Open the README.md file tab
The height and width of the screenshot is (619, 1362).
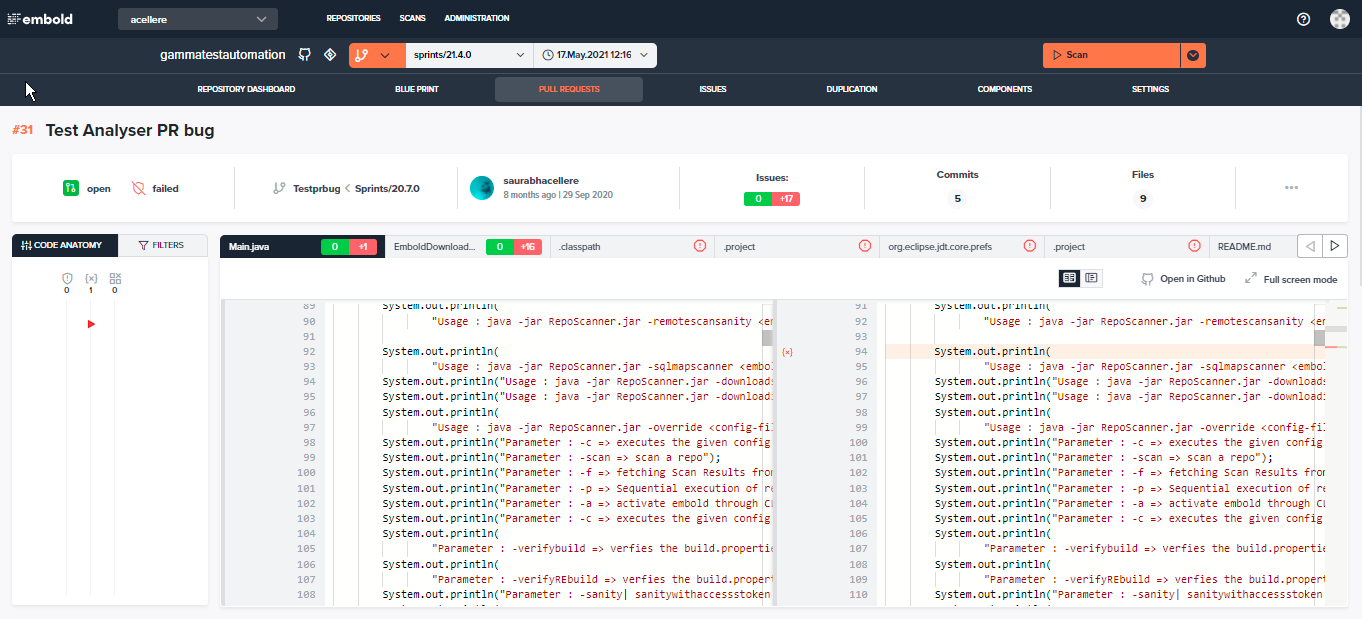click(1251, 246)
